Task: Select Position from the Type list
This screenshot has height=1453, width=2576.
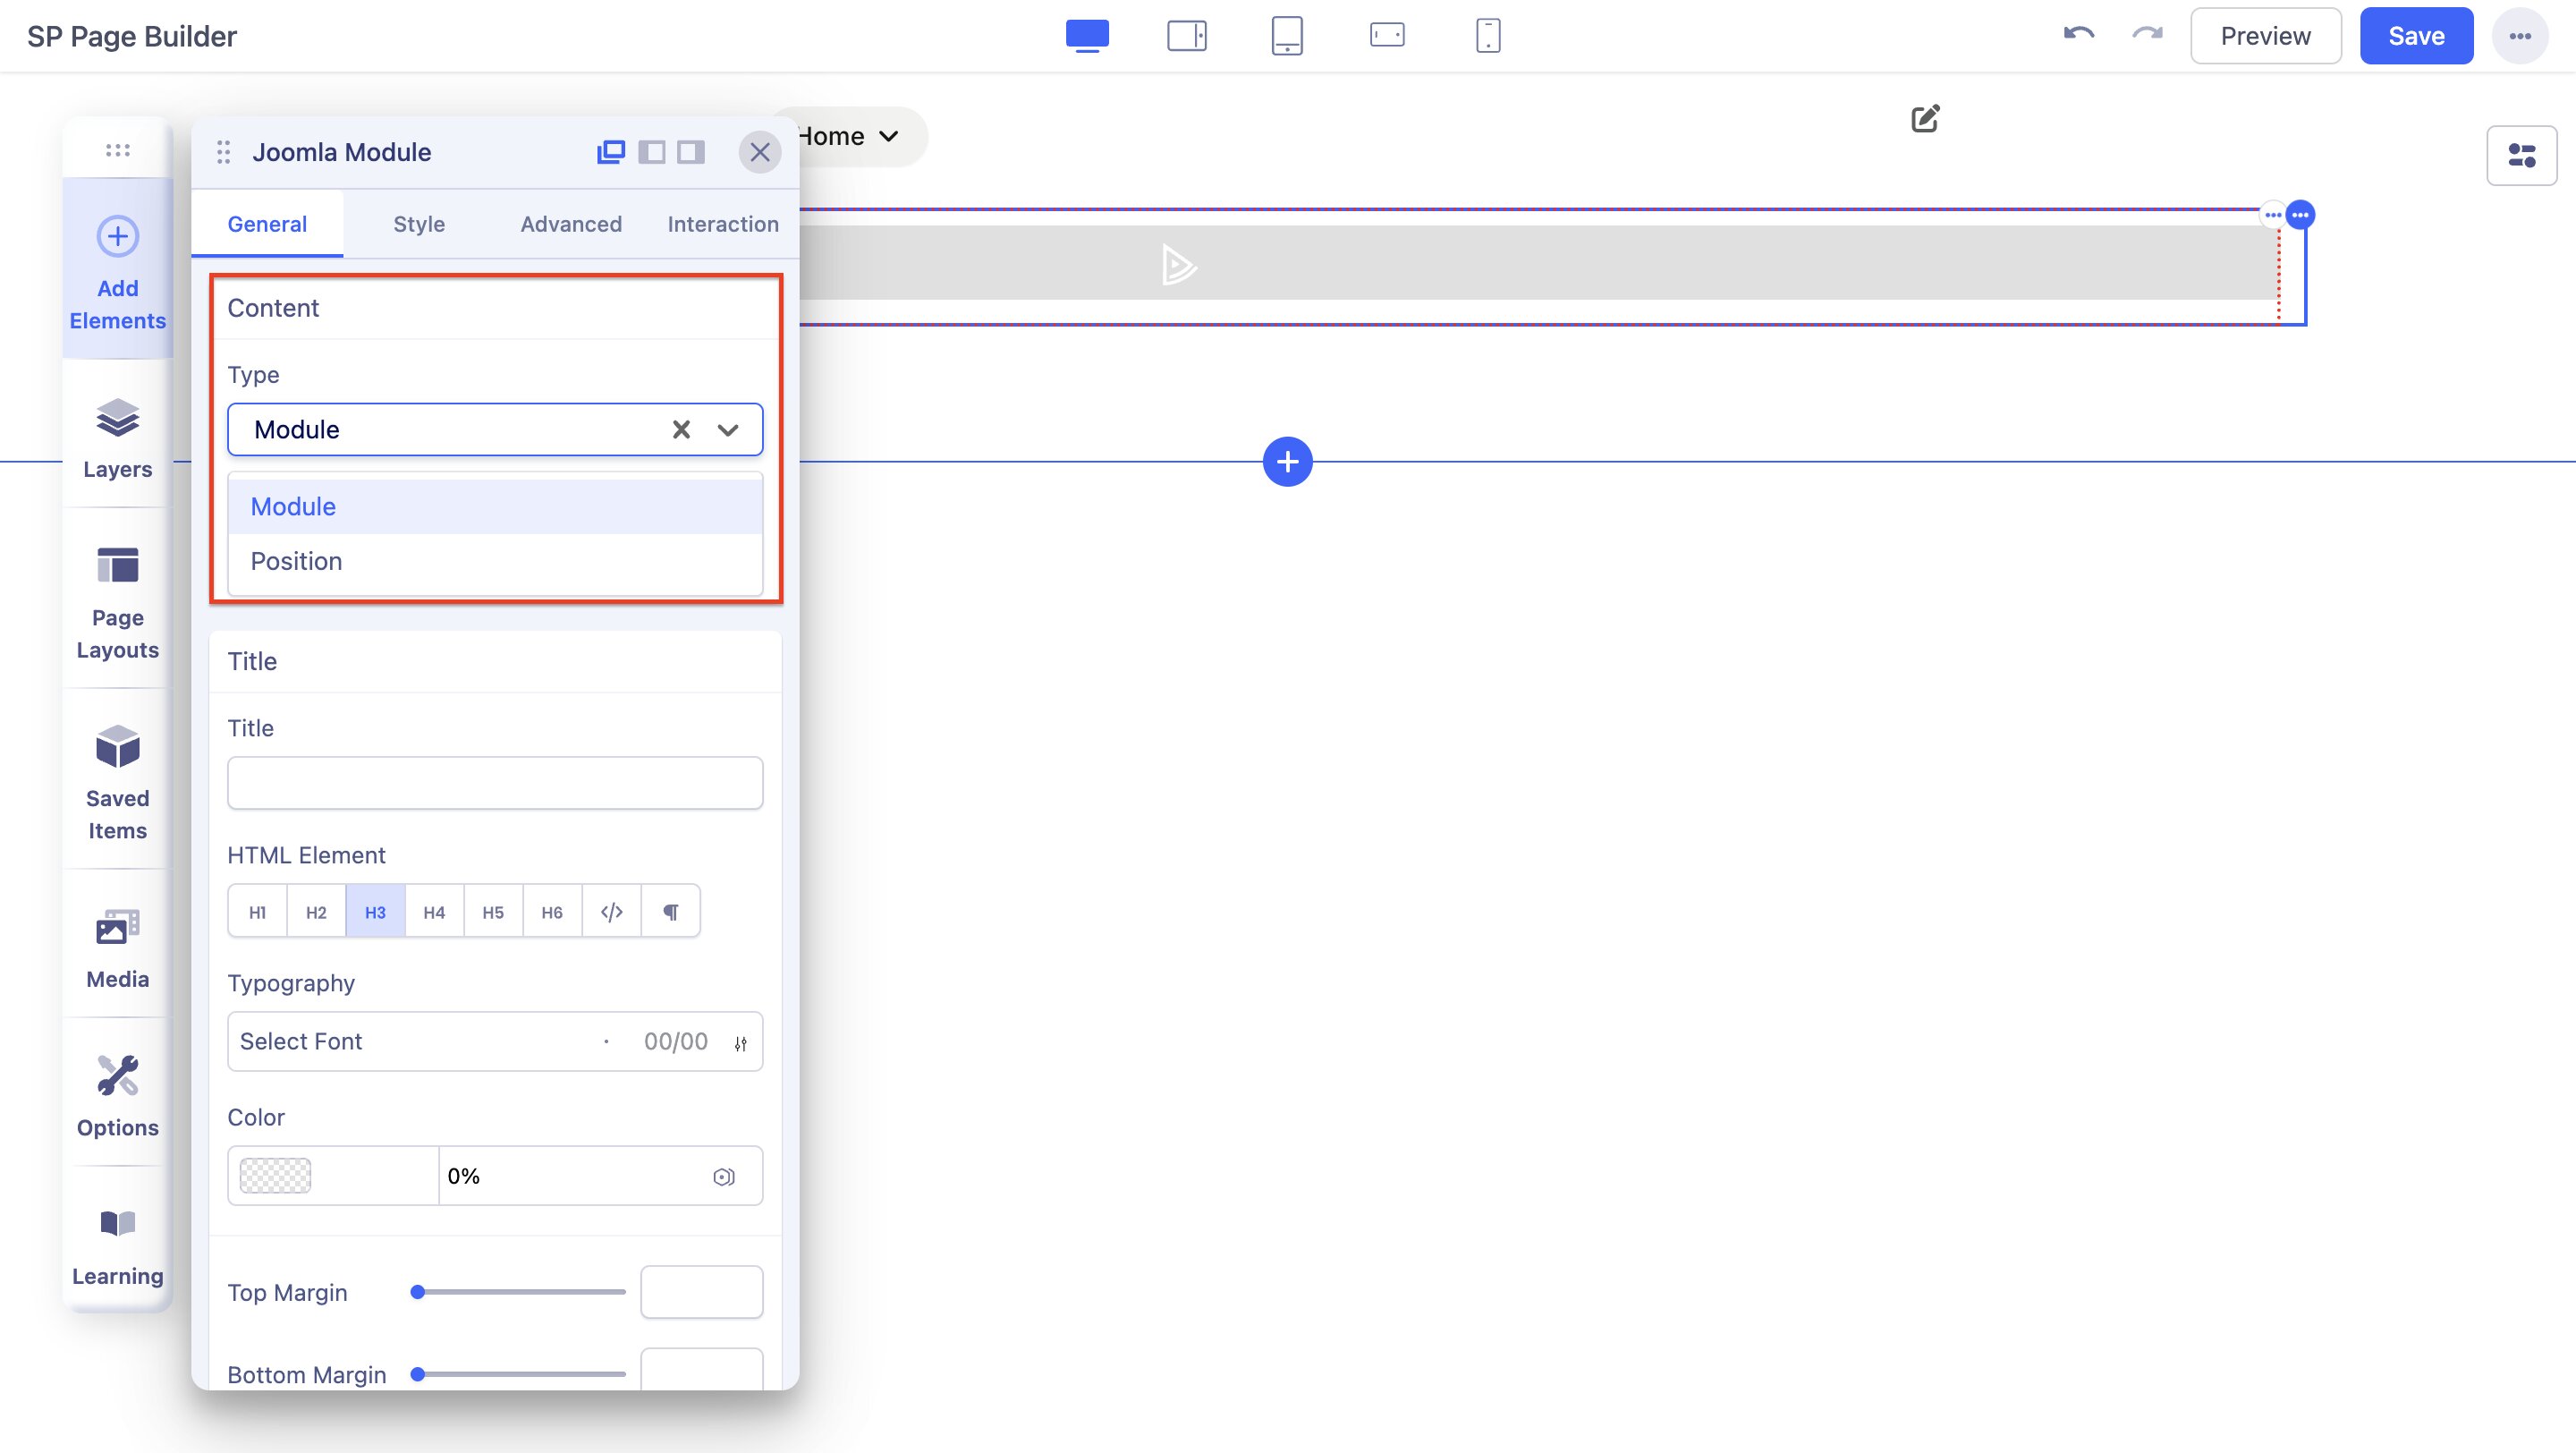Action: 296,561
